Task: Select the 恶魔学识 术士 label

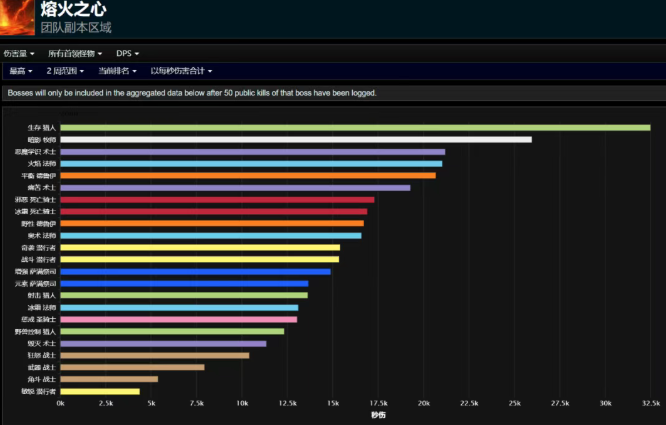Action: [x=36, y=152]
